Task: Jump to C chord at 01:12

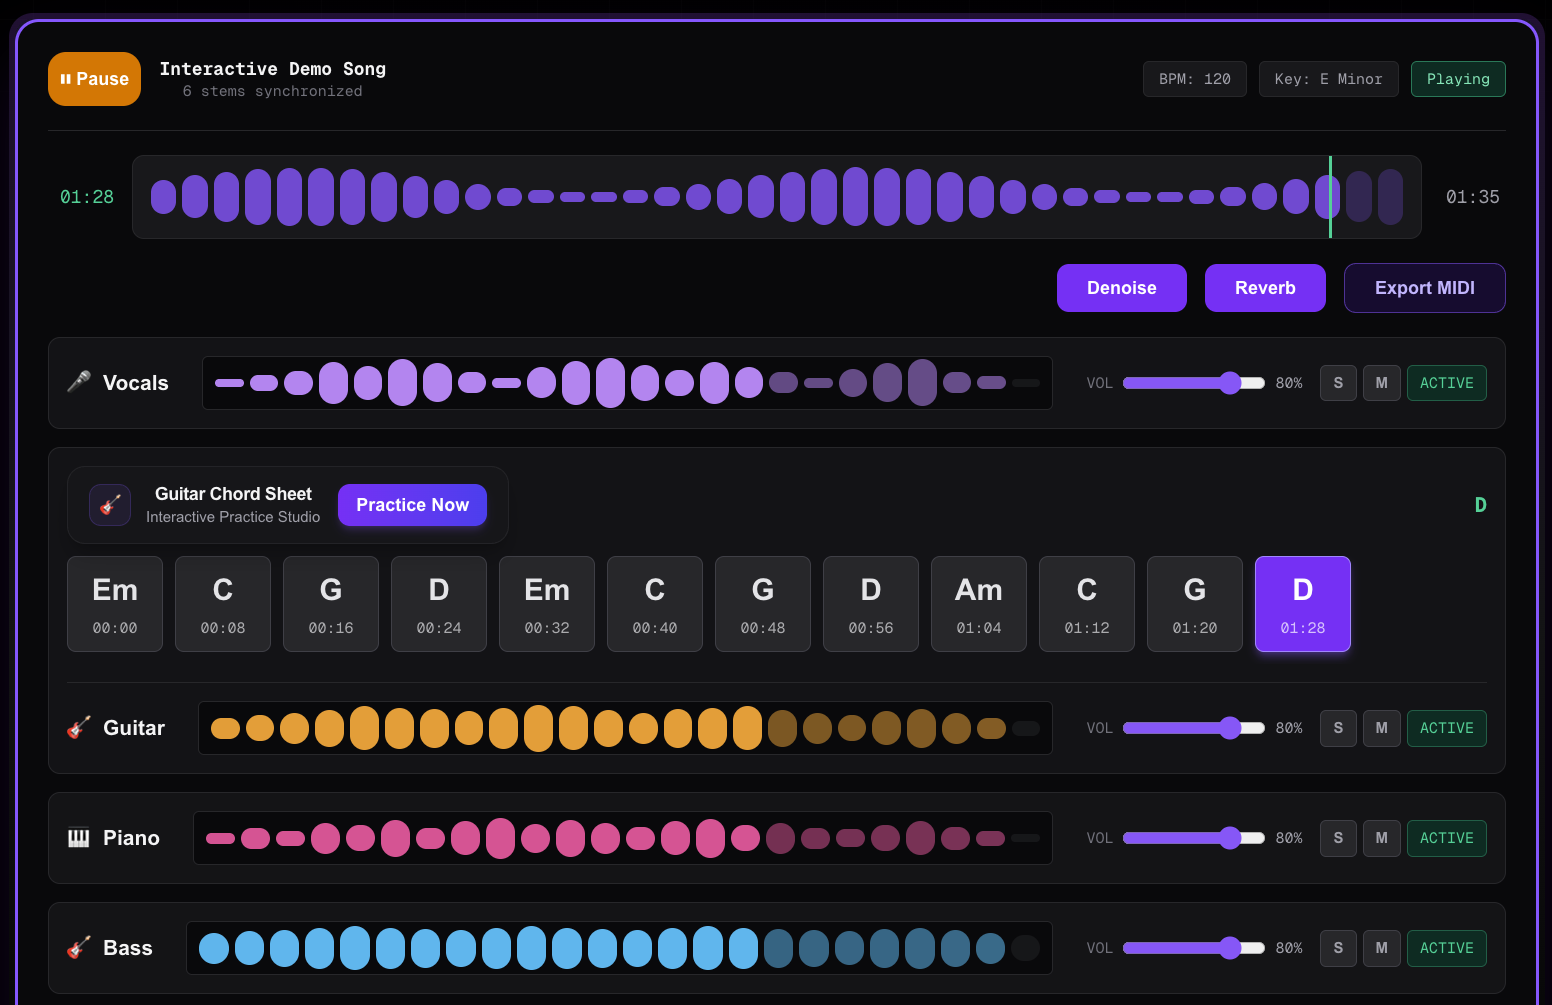Action: (1087, 604)
